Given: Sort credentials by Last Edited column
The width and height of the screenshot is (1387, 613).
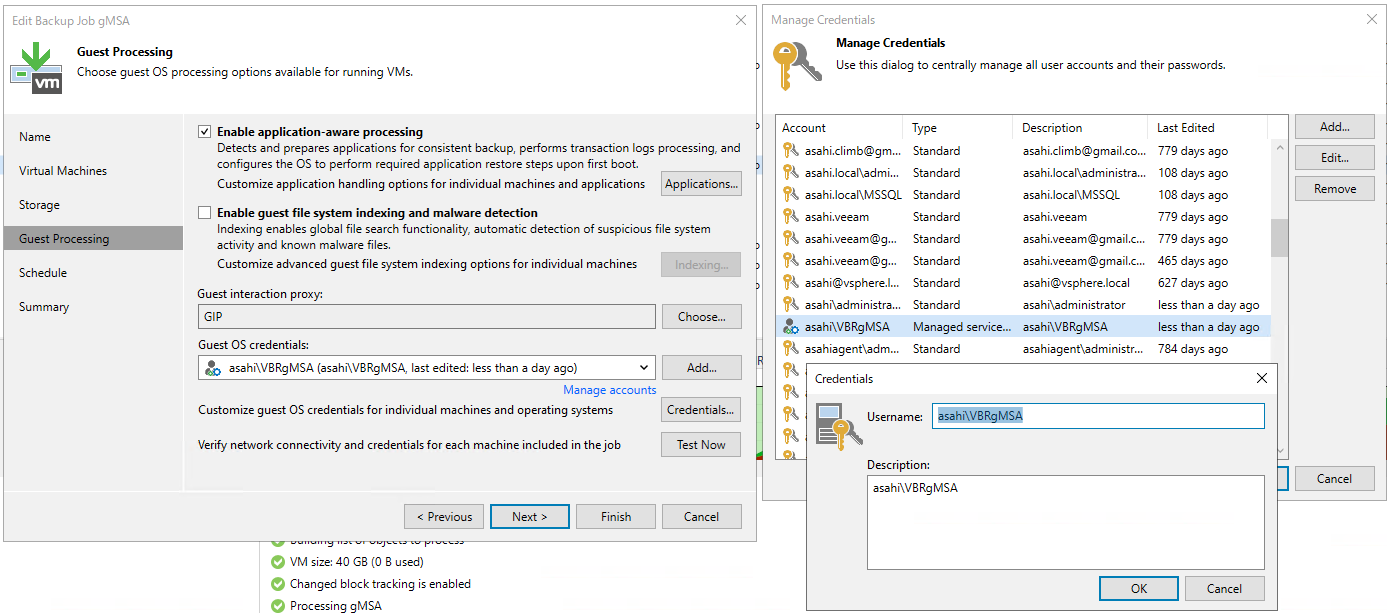Looking at the screenshot, I should click(1207, 128).
